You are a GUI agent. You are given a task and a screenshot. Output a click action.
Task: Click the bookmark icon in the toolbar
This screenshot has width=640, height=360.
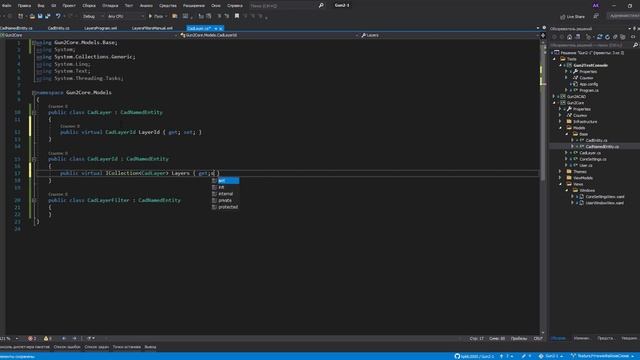pos(237,16)
